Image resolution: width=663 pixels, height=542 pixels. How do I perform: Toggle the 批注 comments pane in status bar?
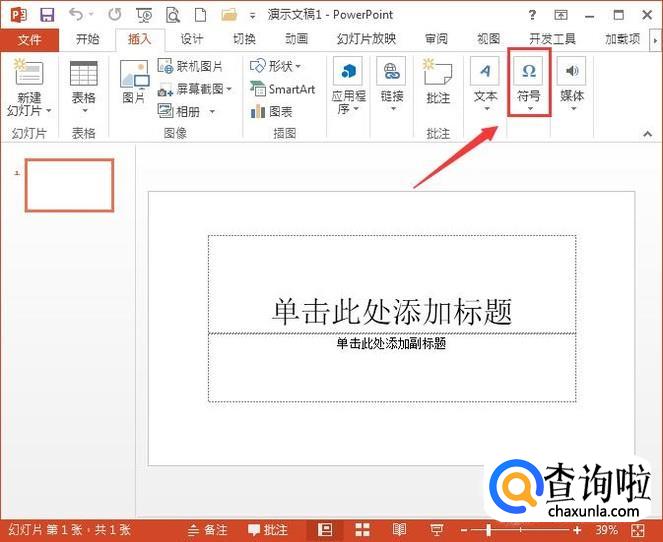[x=268, y=530]
